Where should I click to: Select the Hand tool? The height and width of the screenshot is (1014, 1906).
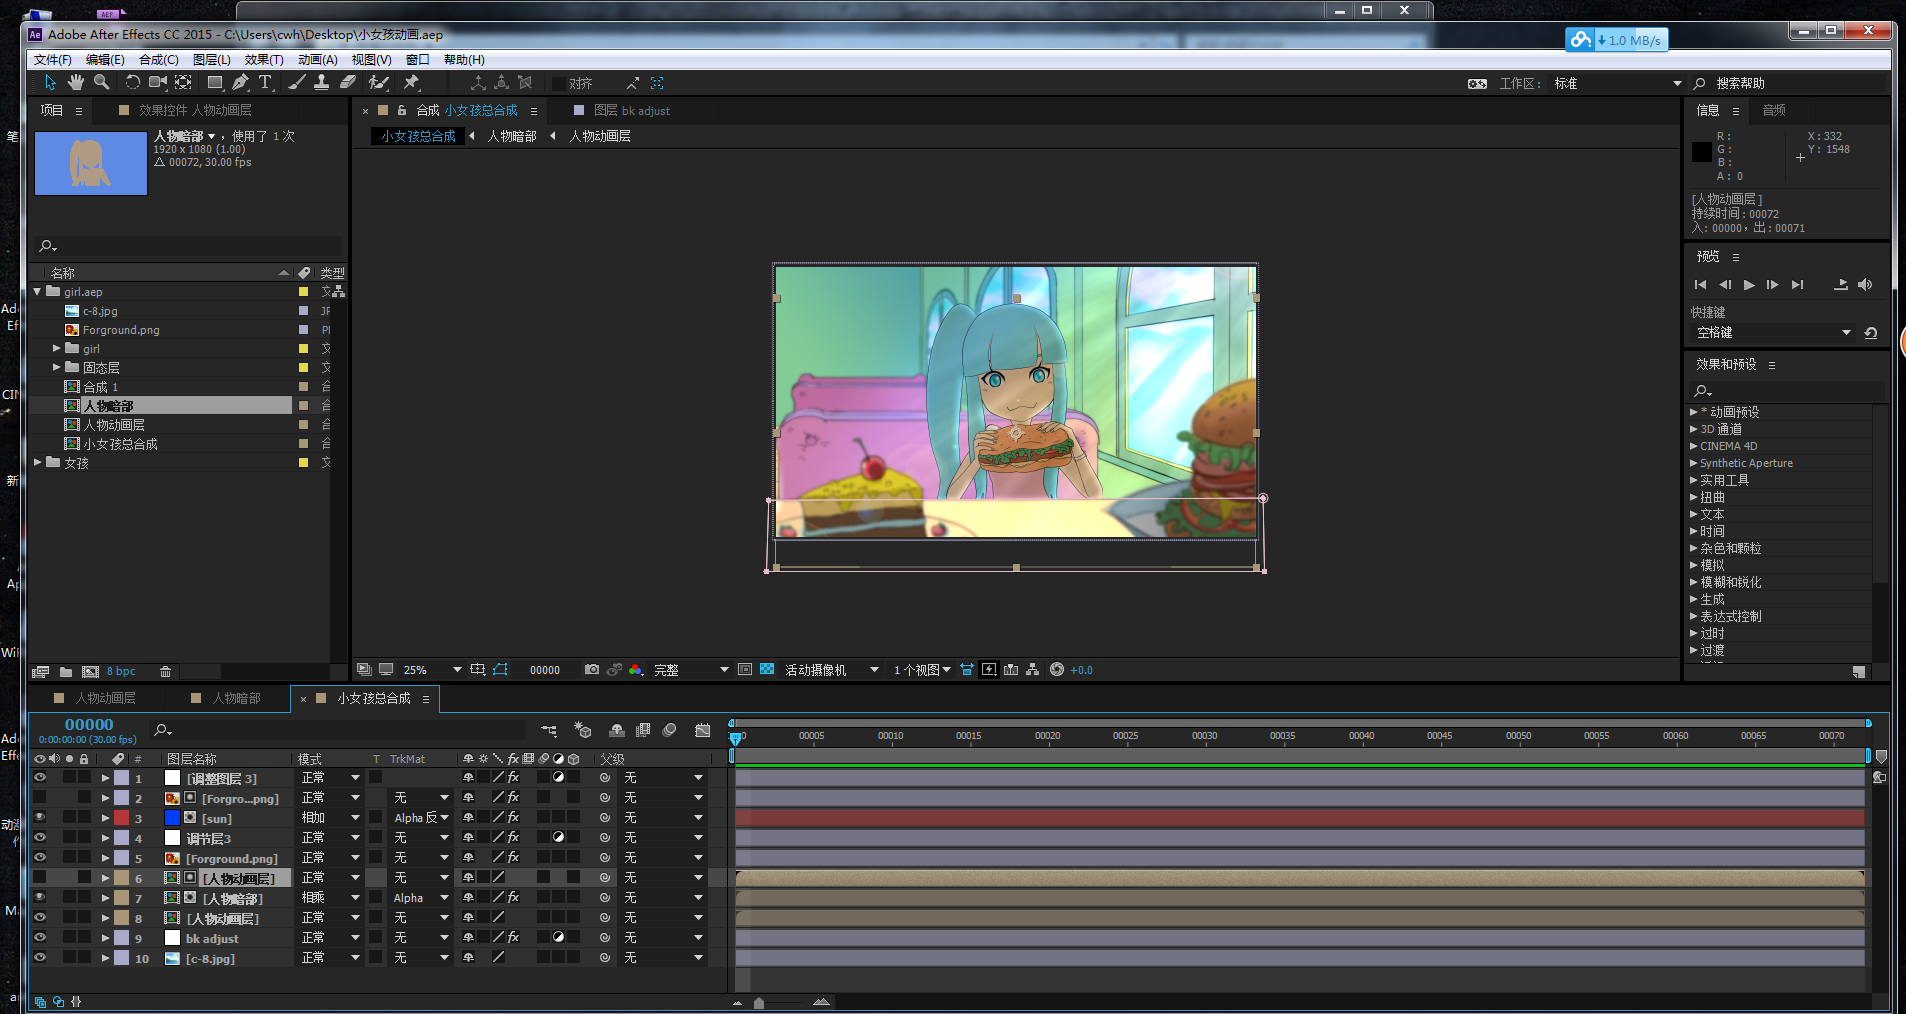pyautogui.click(x=76, y=83)
